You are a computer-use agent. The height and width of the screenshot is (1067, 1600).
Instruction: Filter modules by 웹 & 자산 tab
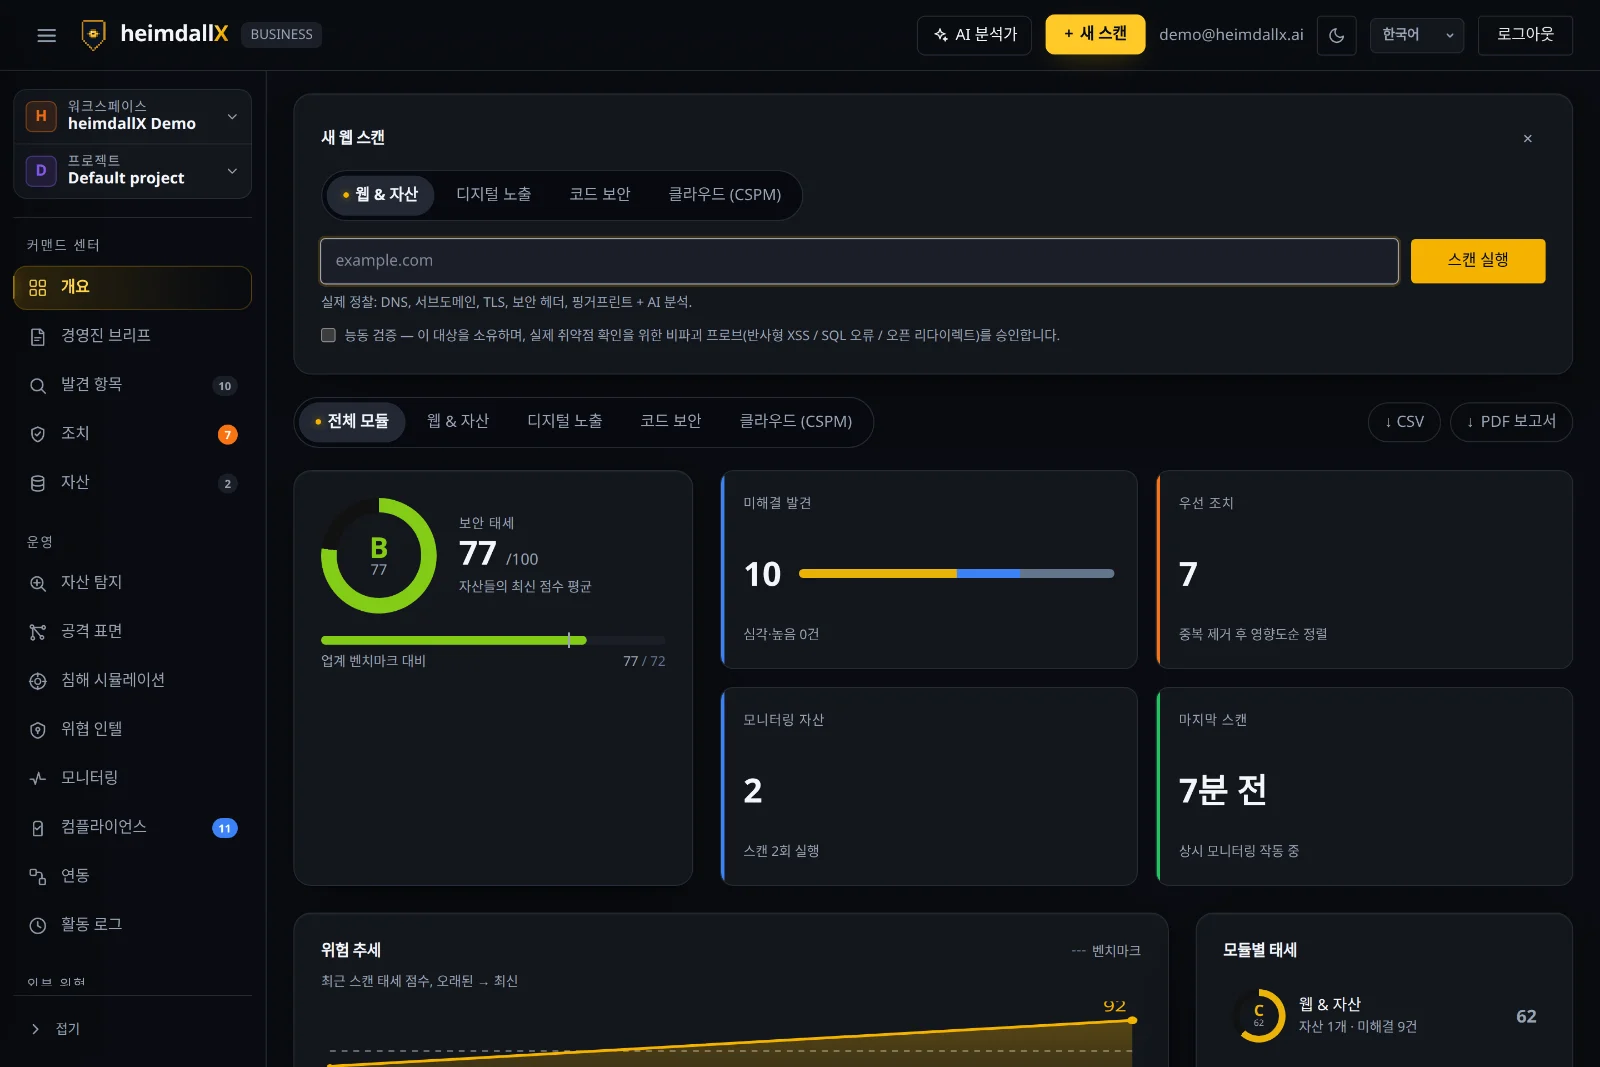pyautogui.click(x=458, y=421)
